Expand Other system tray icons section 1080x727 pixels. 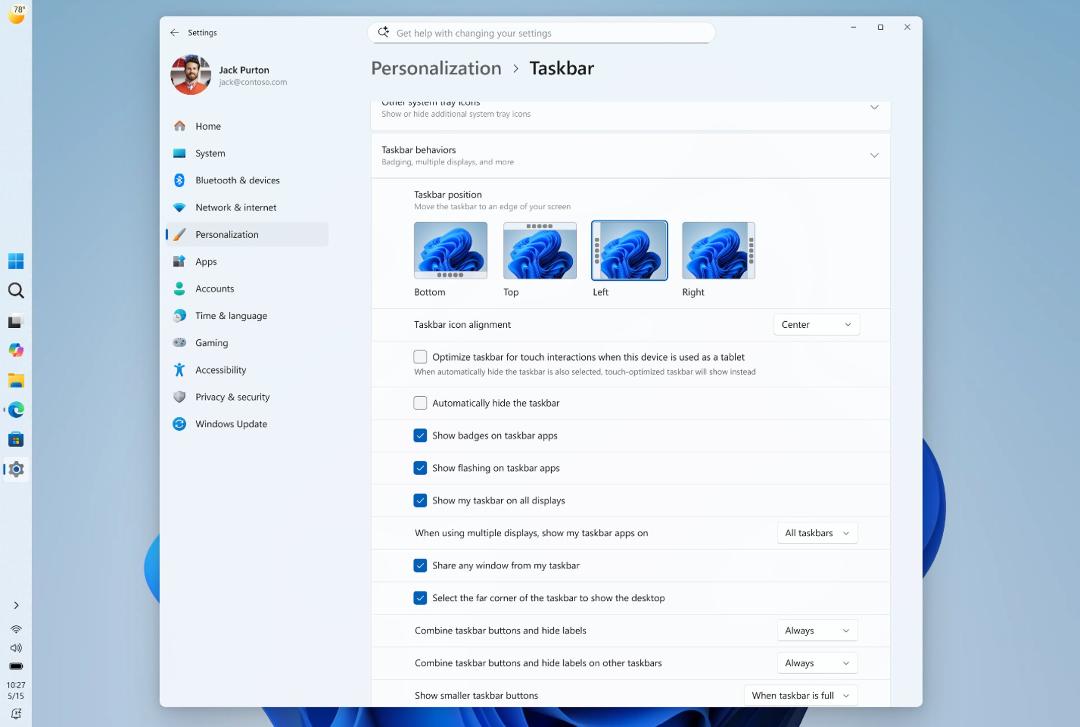tap(874, 107)
